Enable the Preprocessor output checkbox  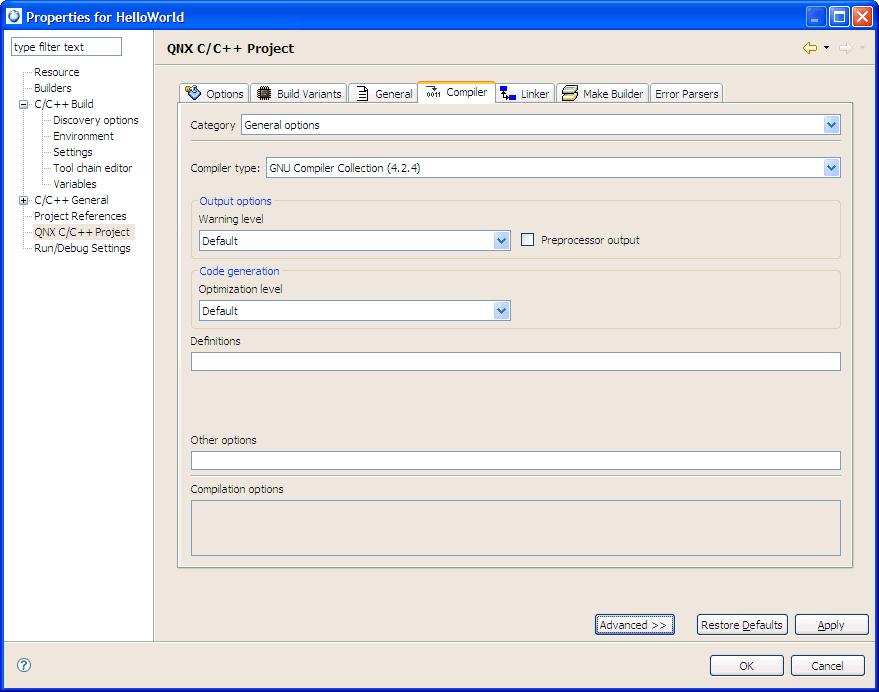pos(529,240)
